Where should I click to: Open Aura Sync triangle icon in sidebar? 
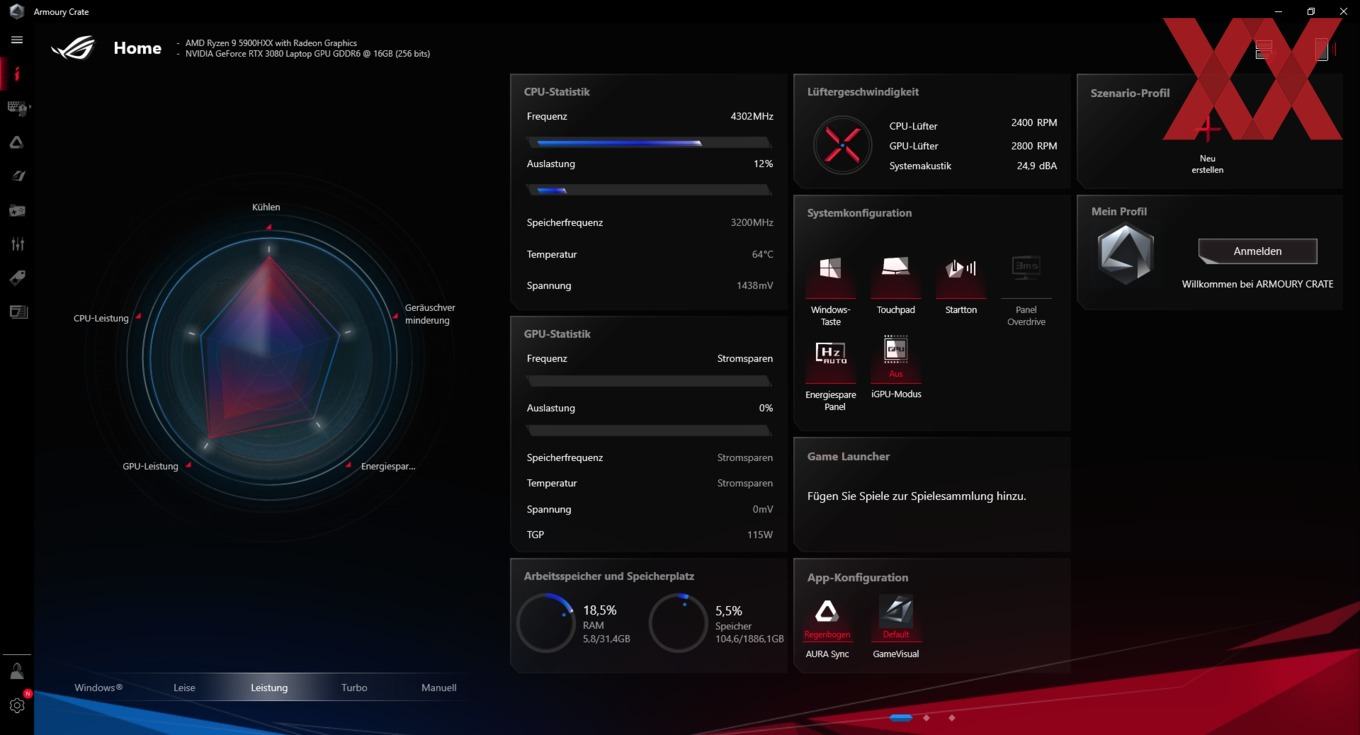click(16, 143)
